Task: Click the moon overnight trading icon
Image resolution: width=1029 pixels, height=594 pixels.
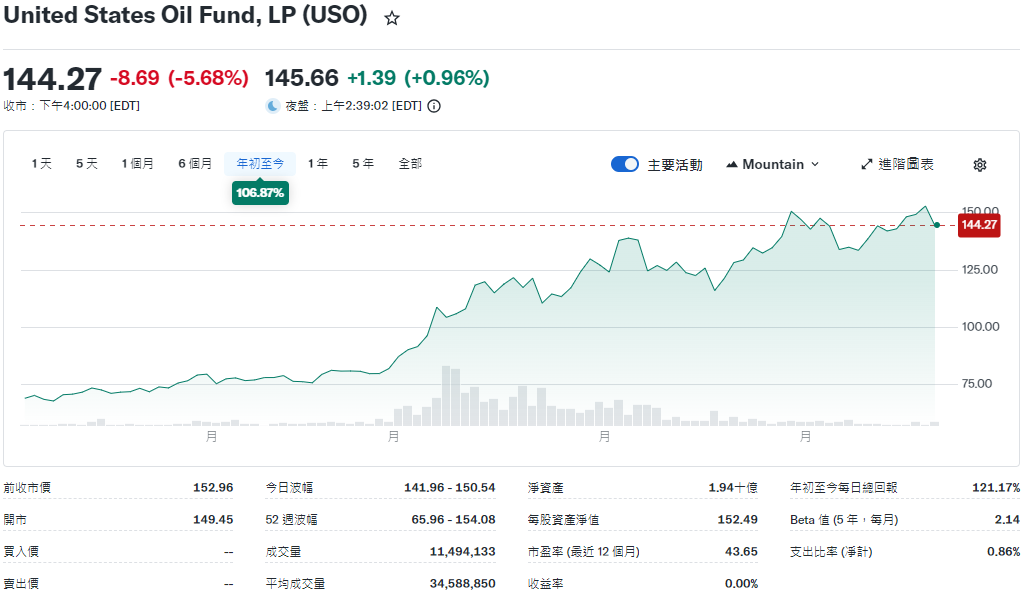Action: coord(272,106)
